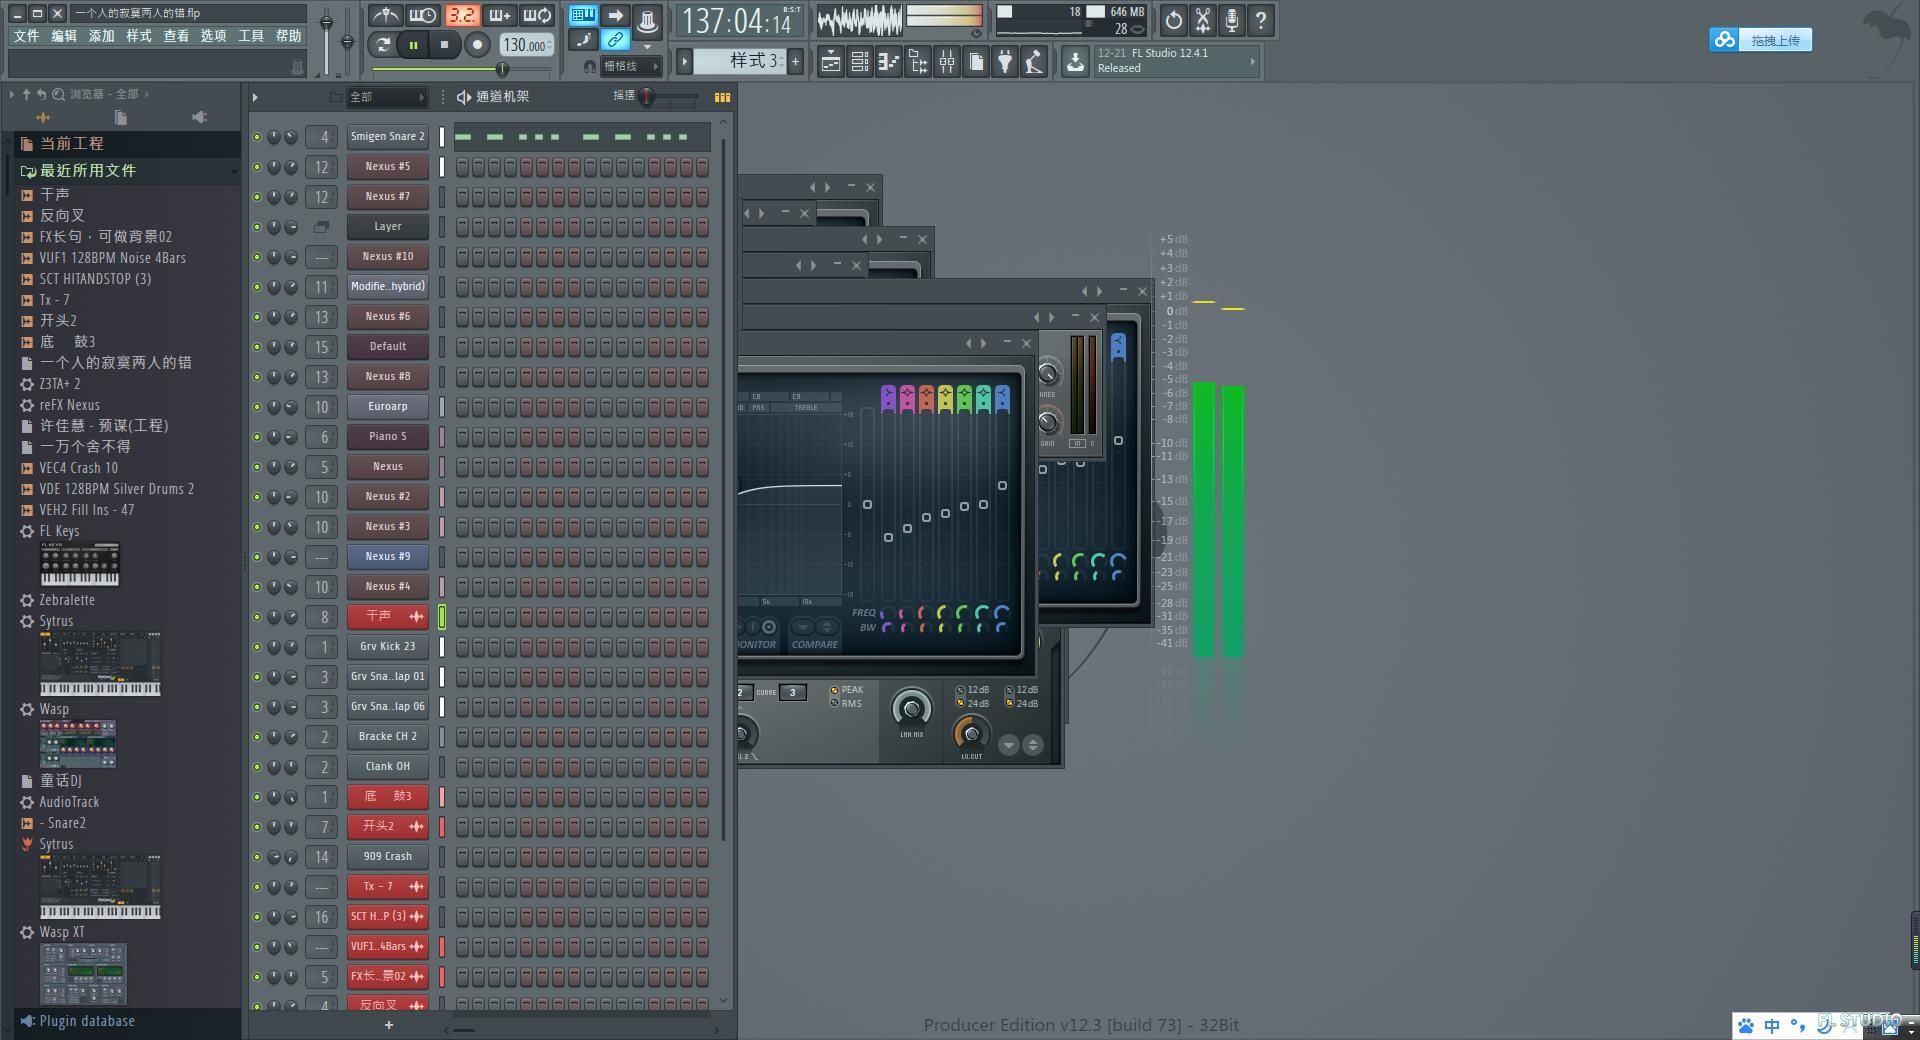The image size is (1920, 1040).
Task: Open the Piano roll view
Action: click(x=888, y=62)
